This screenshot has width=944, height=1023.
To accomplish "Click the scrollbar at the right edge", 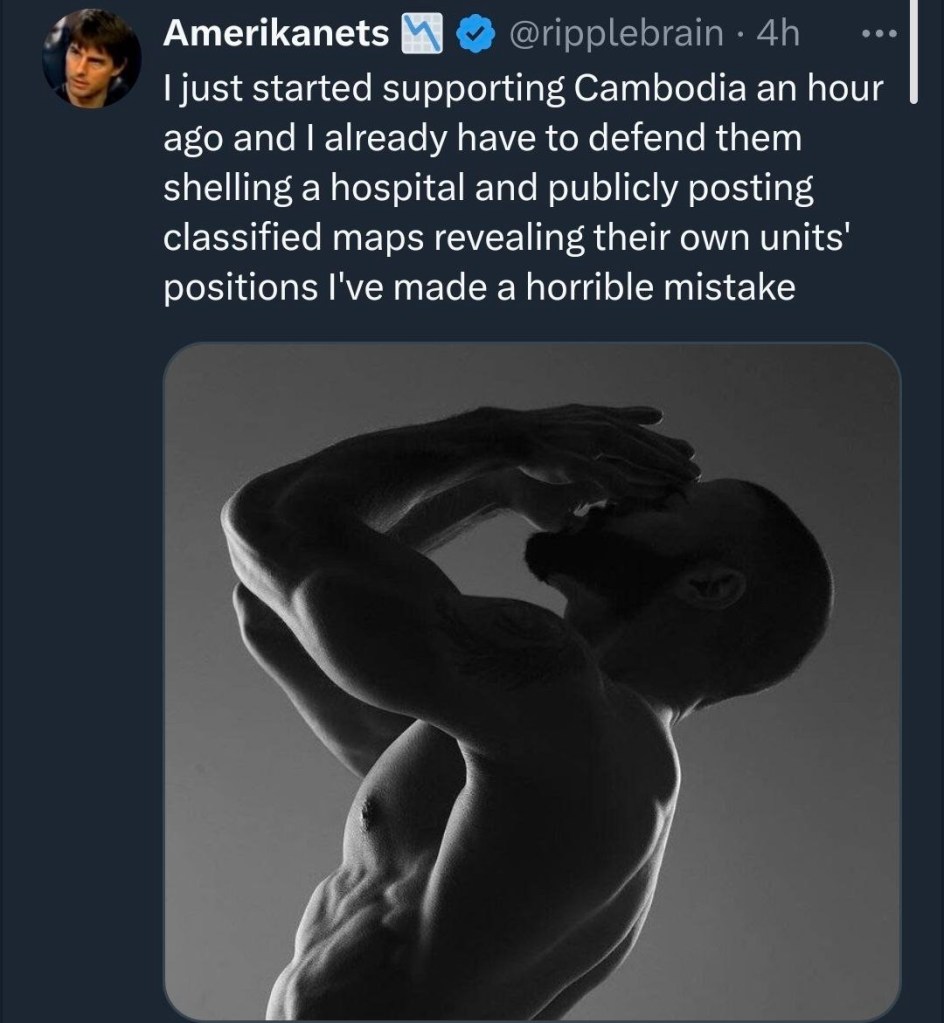I will tap(911, 50).
